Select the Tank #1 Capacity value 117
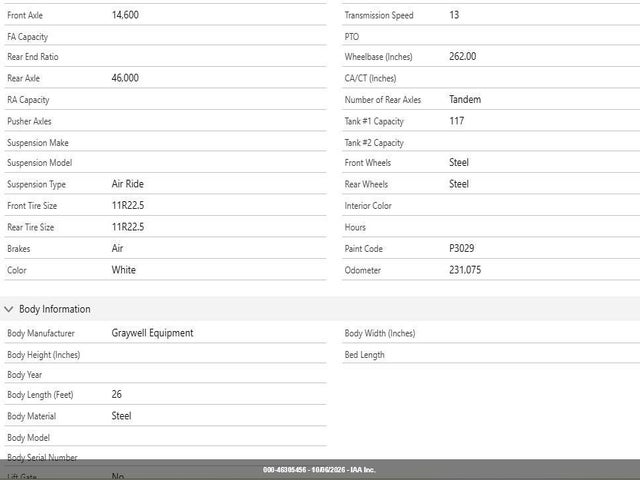This screenshot has height=480, width=640. [457, 121]
